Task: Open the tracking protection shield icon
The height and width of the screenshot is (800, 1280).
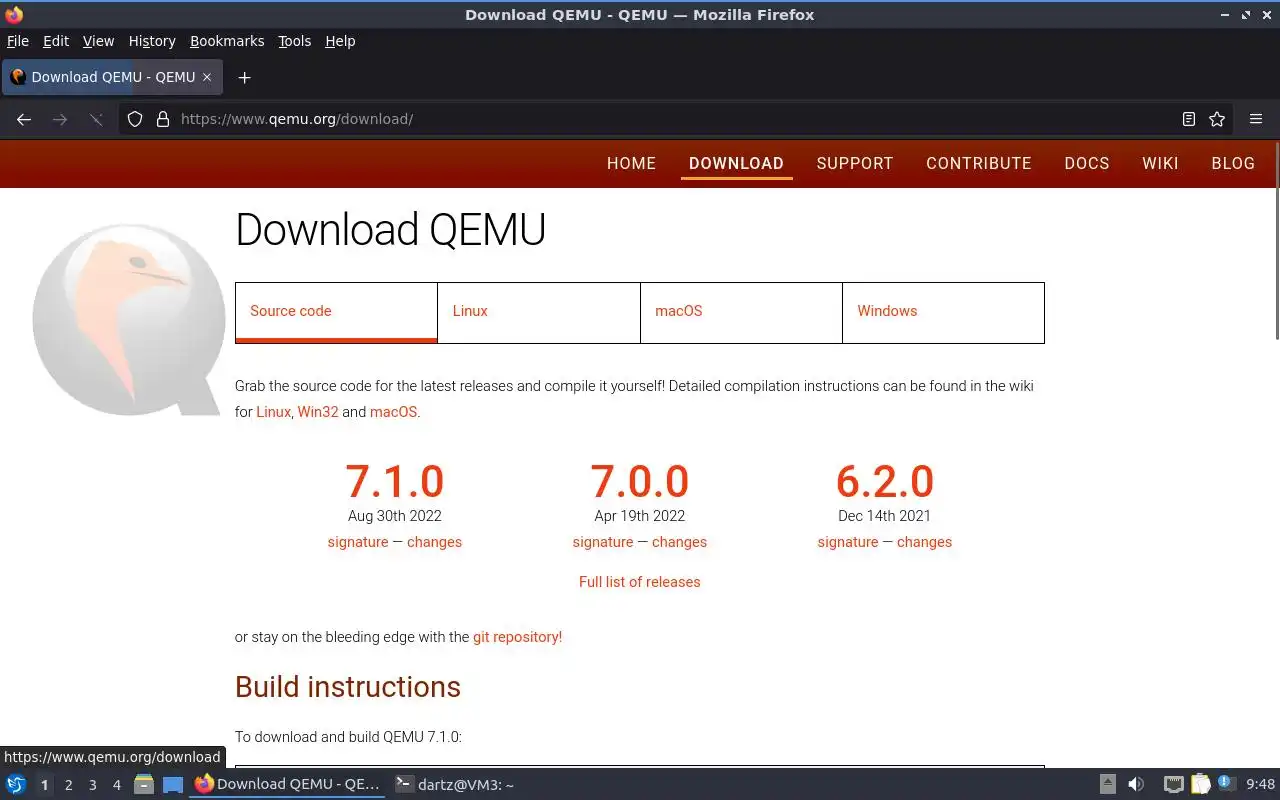Action: [135, 119]
